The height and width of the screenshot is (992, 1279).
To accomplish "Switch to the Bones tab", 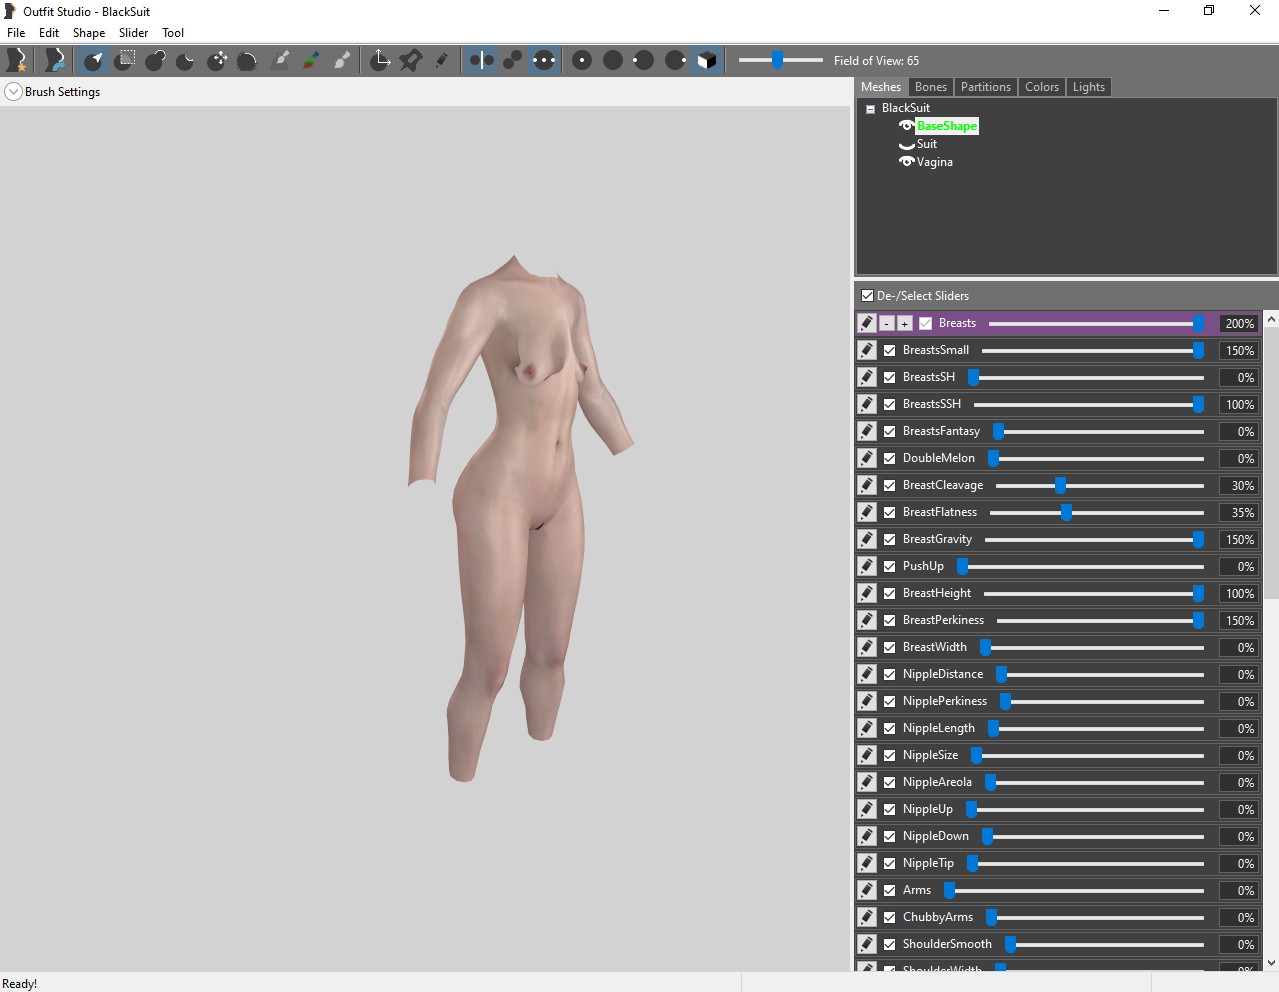I will coord(930,87).
